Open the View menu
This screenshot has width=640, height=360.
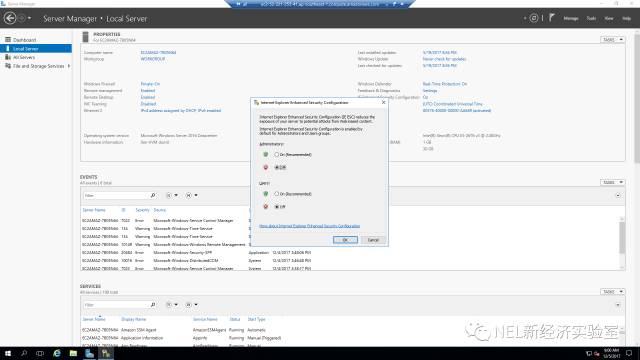(609, 18)
